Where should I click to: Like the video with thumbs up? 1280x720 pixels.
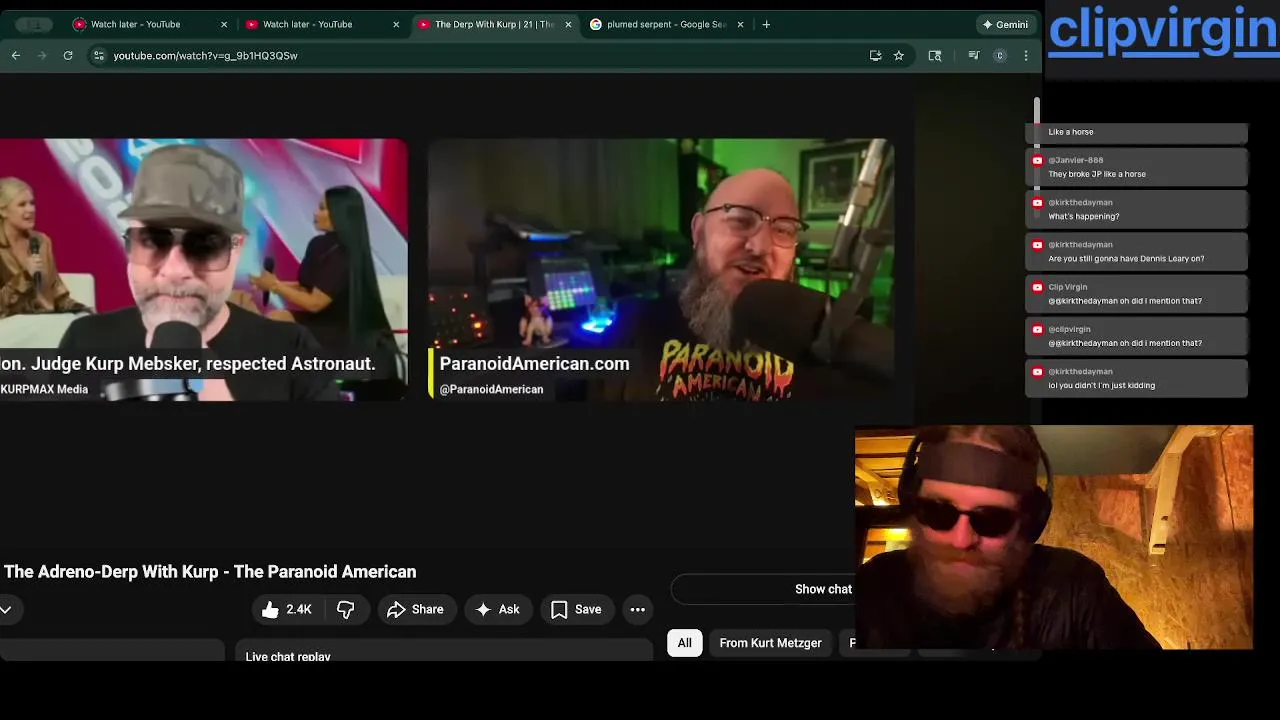287,609
